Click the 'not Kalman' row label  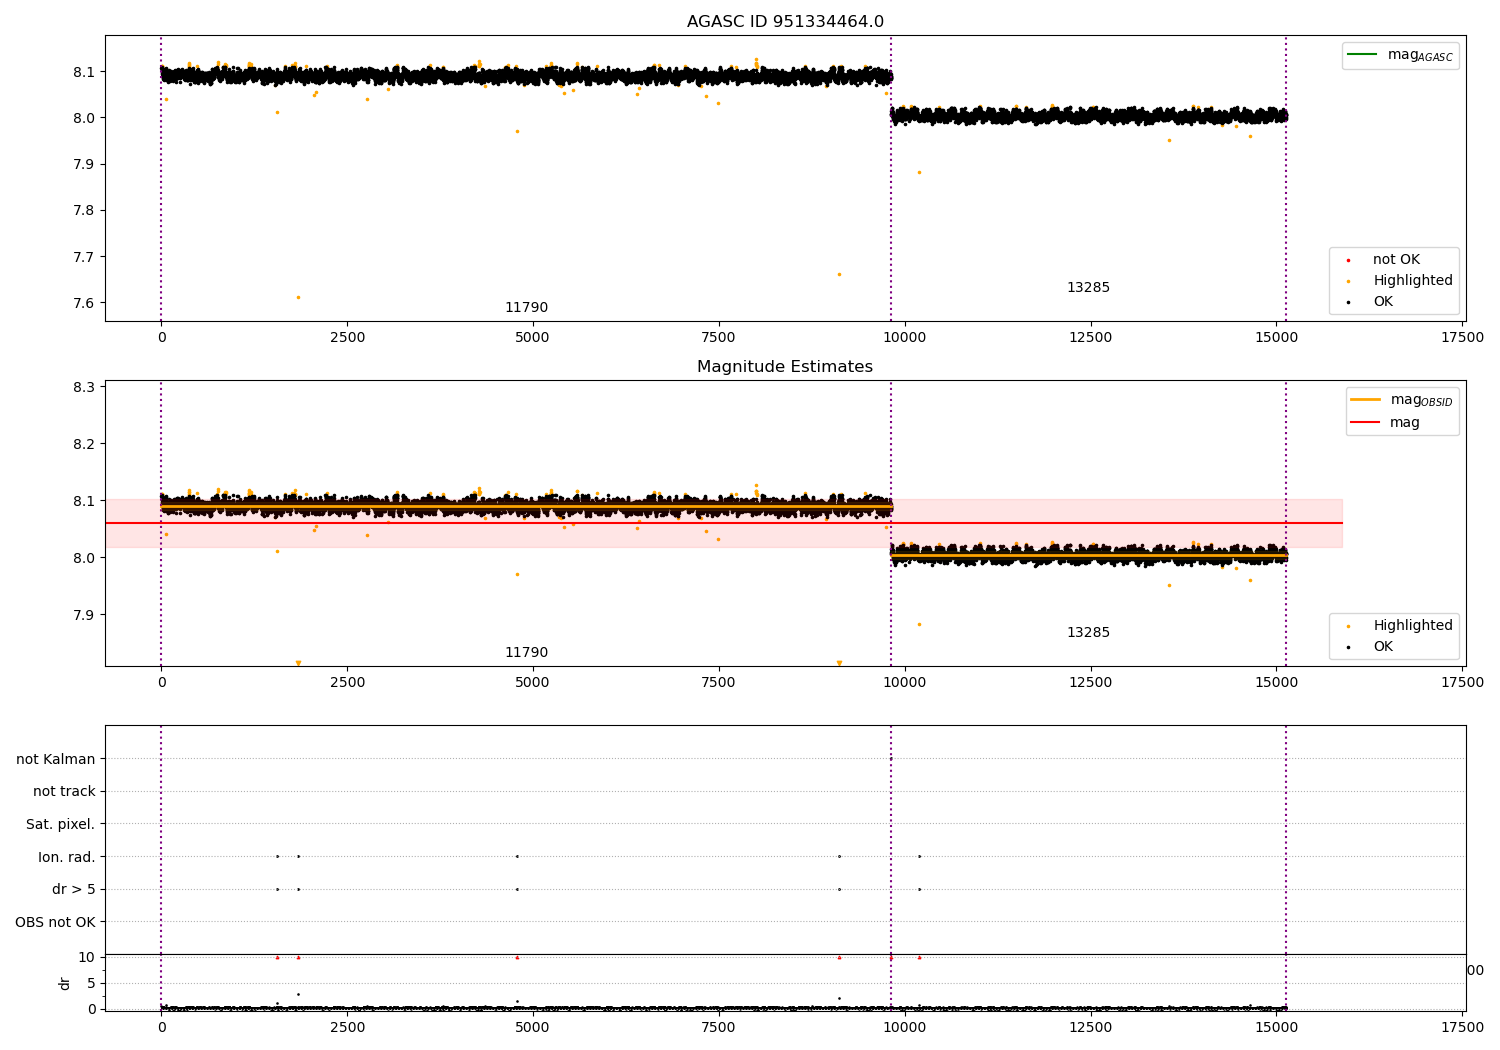click(x=56, y=759)
